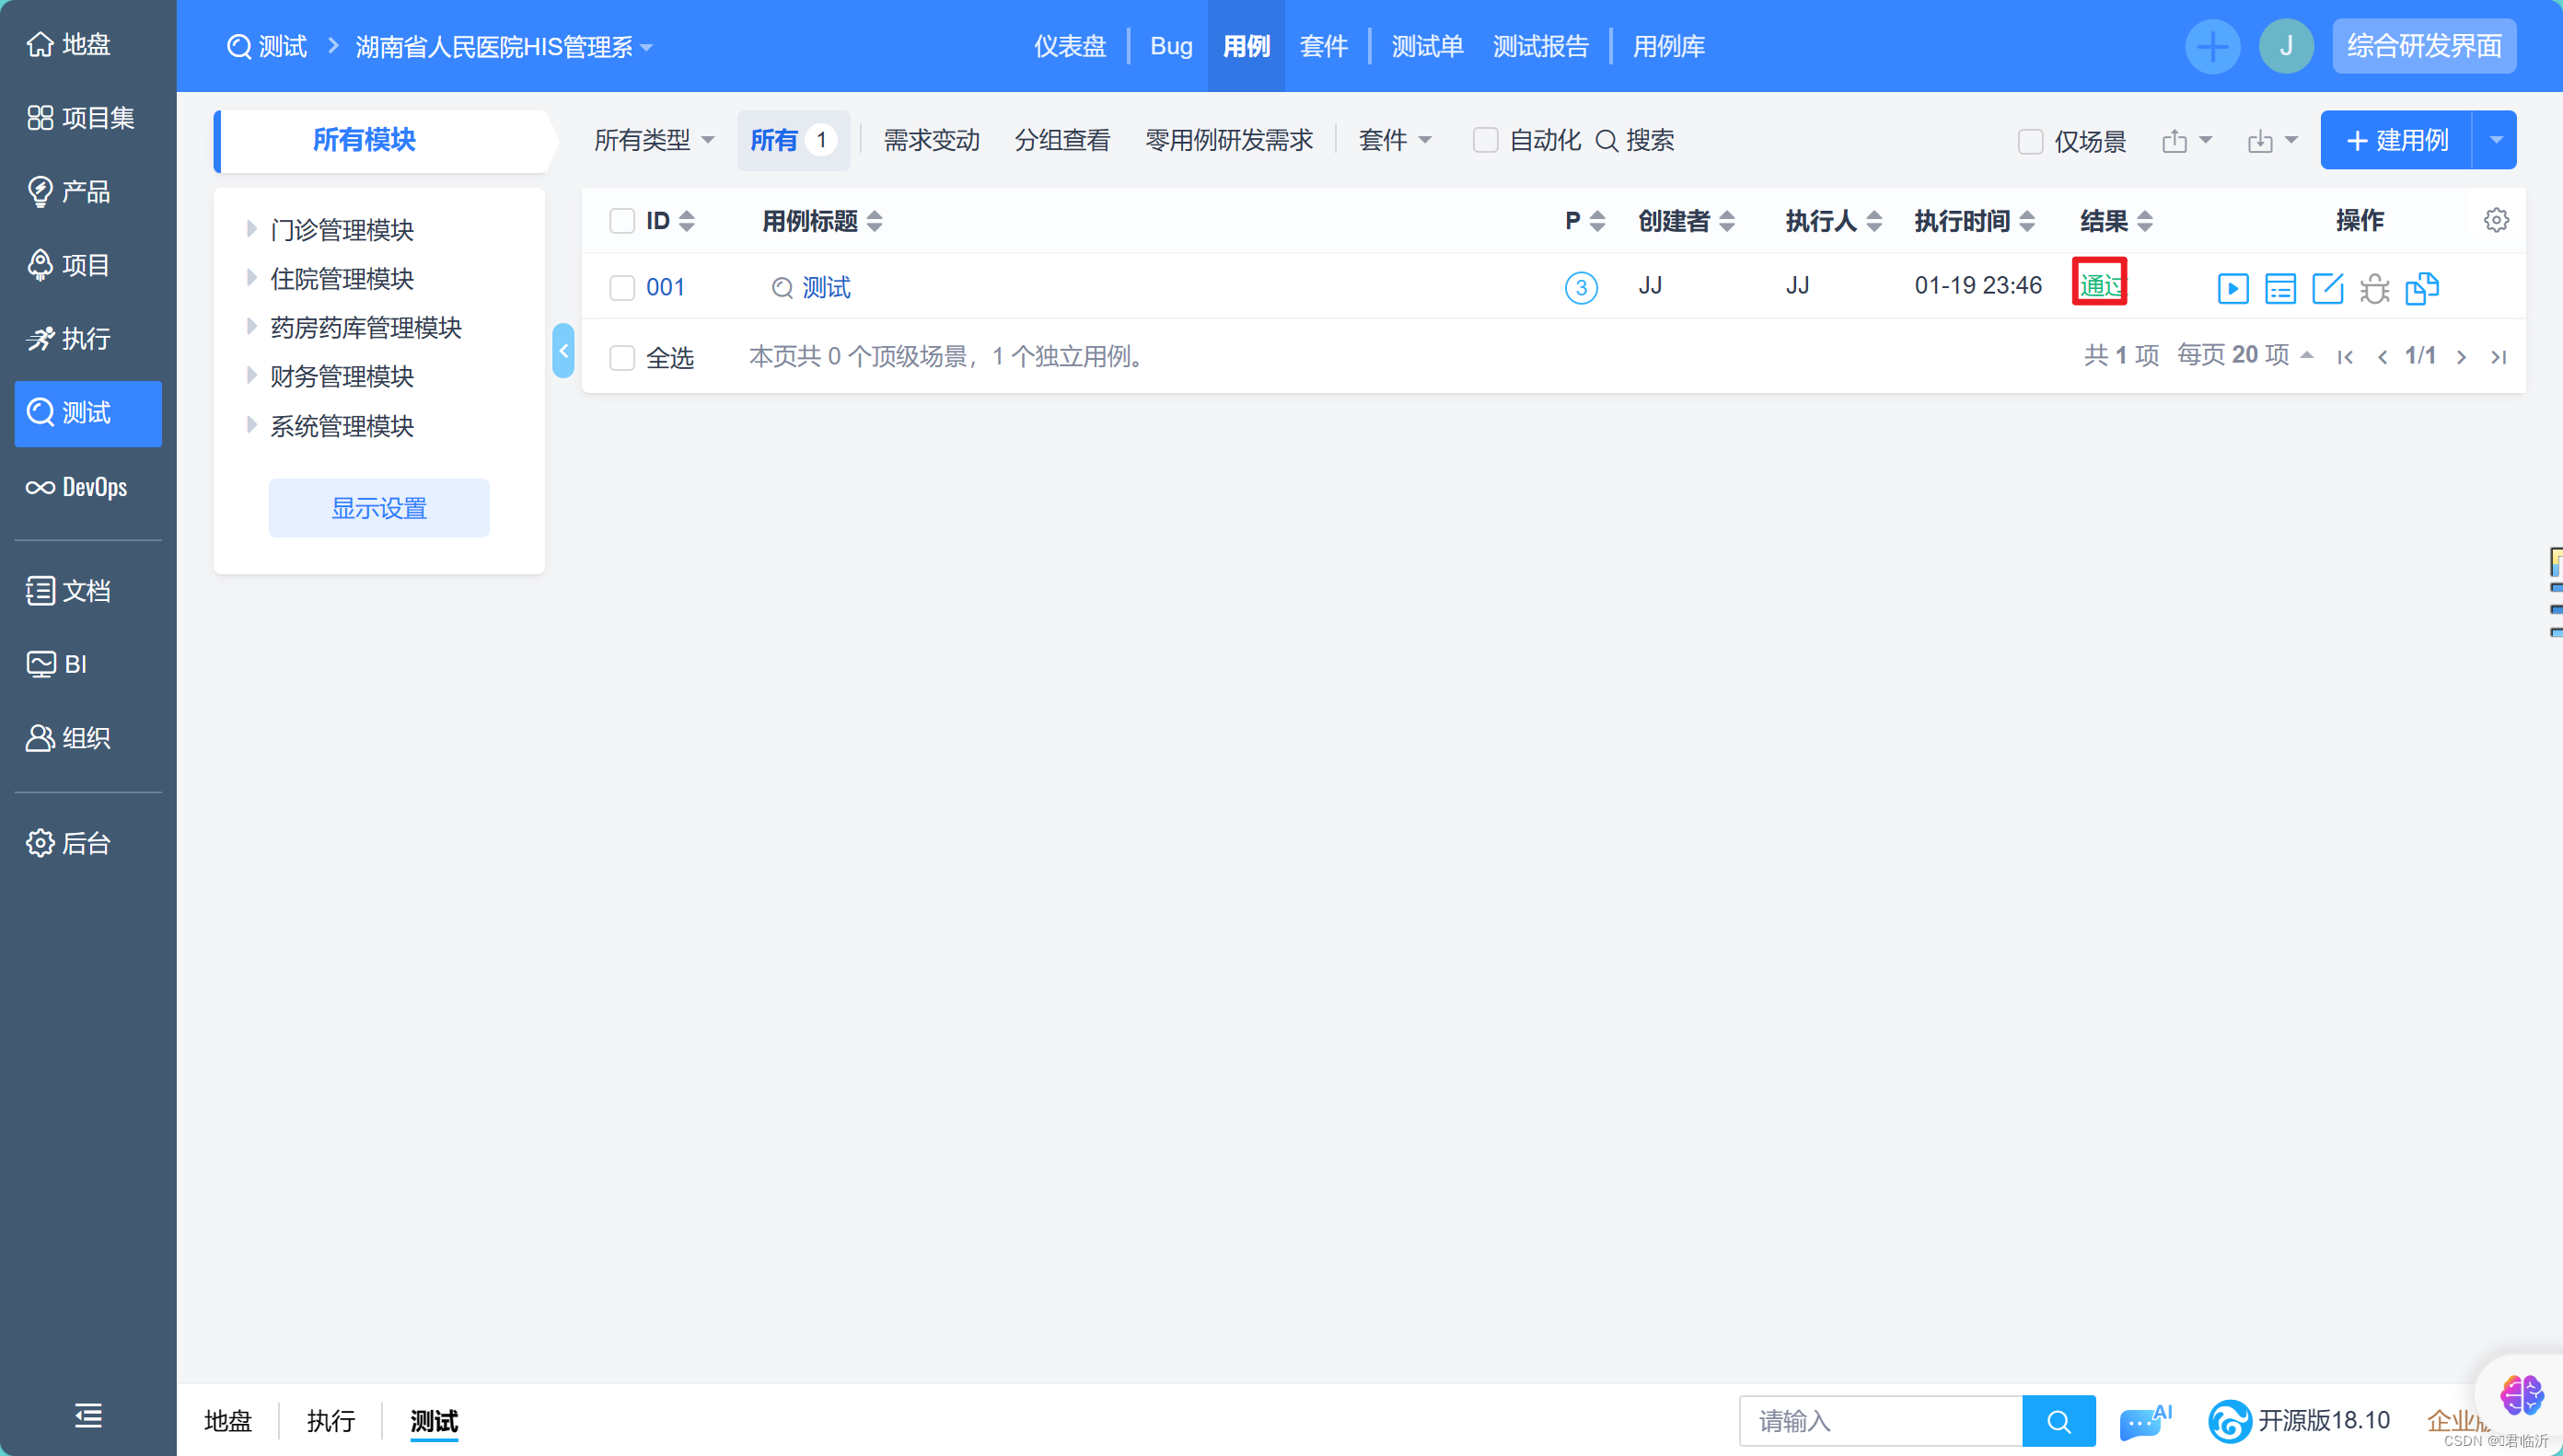Click the copy case icon
The width and height of the screenshot is (2563, 1456).
2421,288
